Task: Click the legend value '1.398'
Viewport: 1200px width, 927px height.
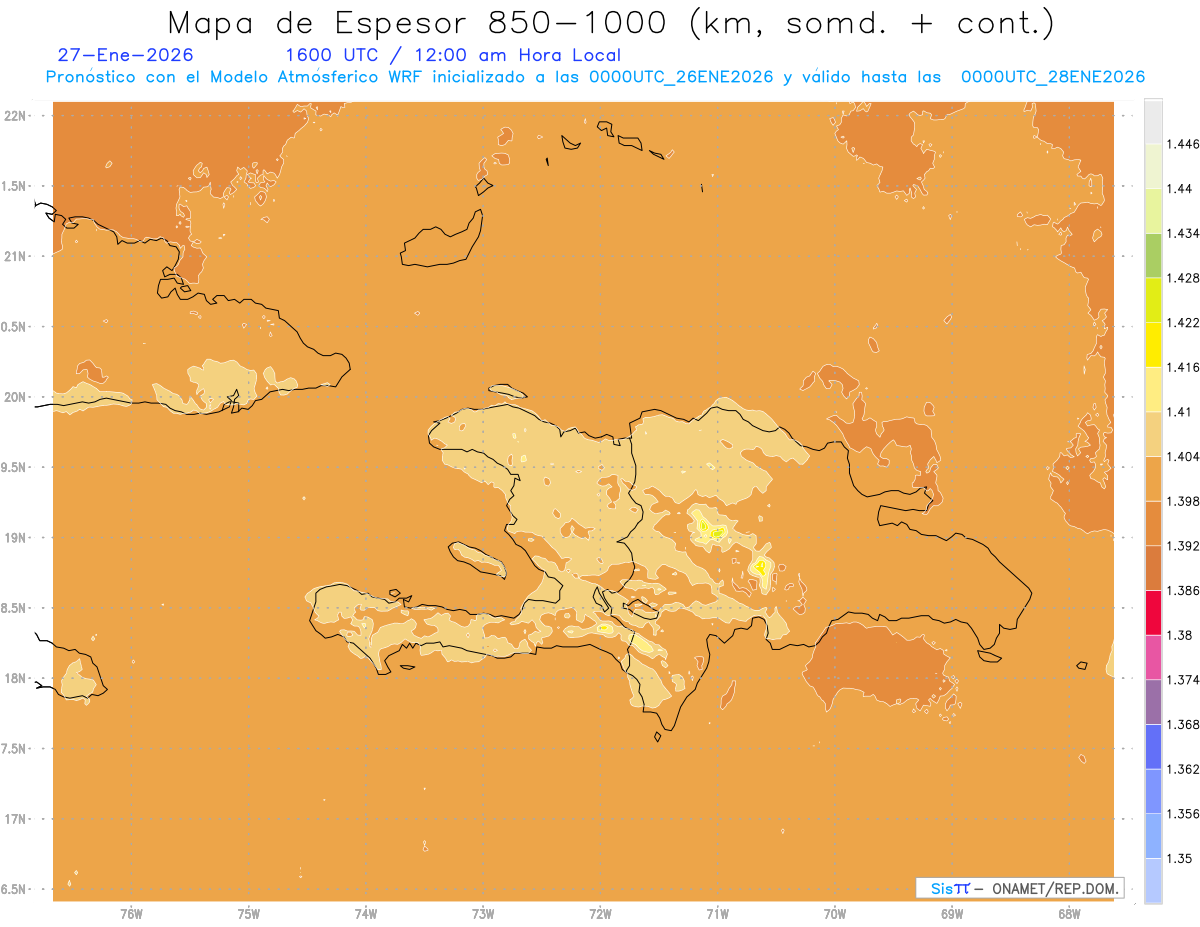Action: click(x=1183, y=501)
